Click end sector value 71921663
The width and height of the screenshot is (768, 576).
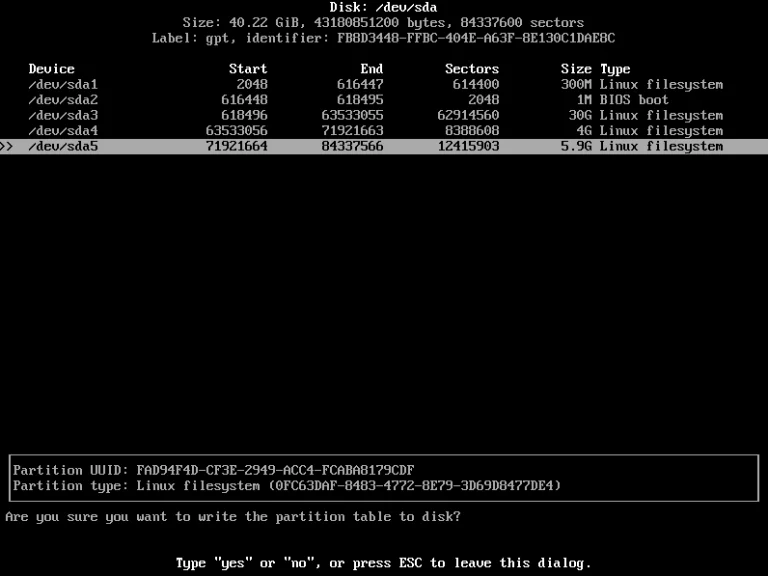pos(352,131)
